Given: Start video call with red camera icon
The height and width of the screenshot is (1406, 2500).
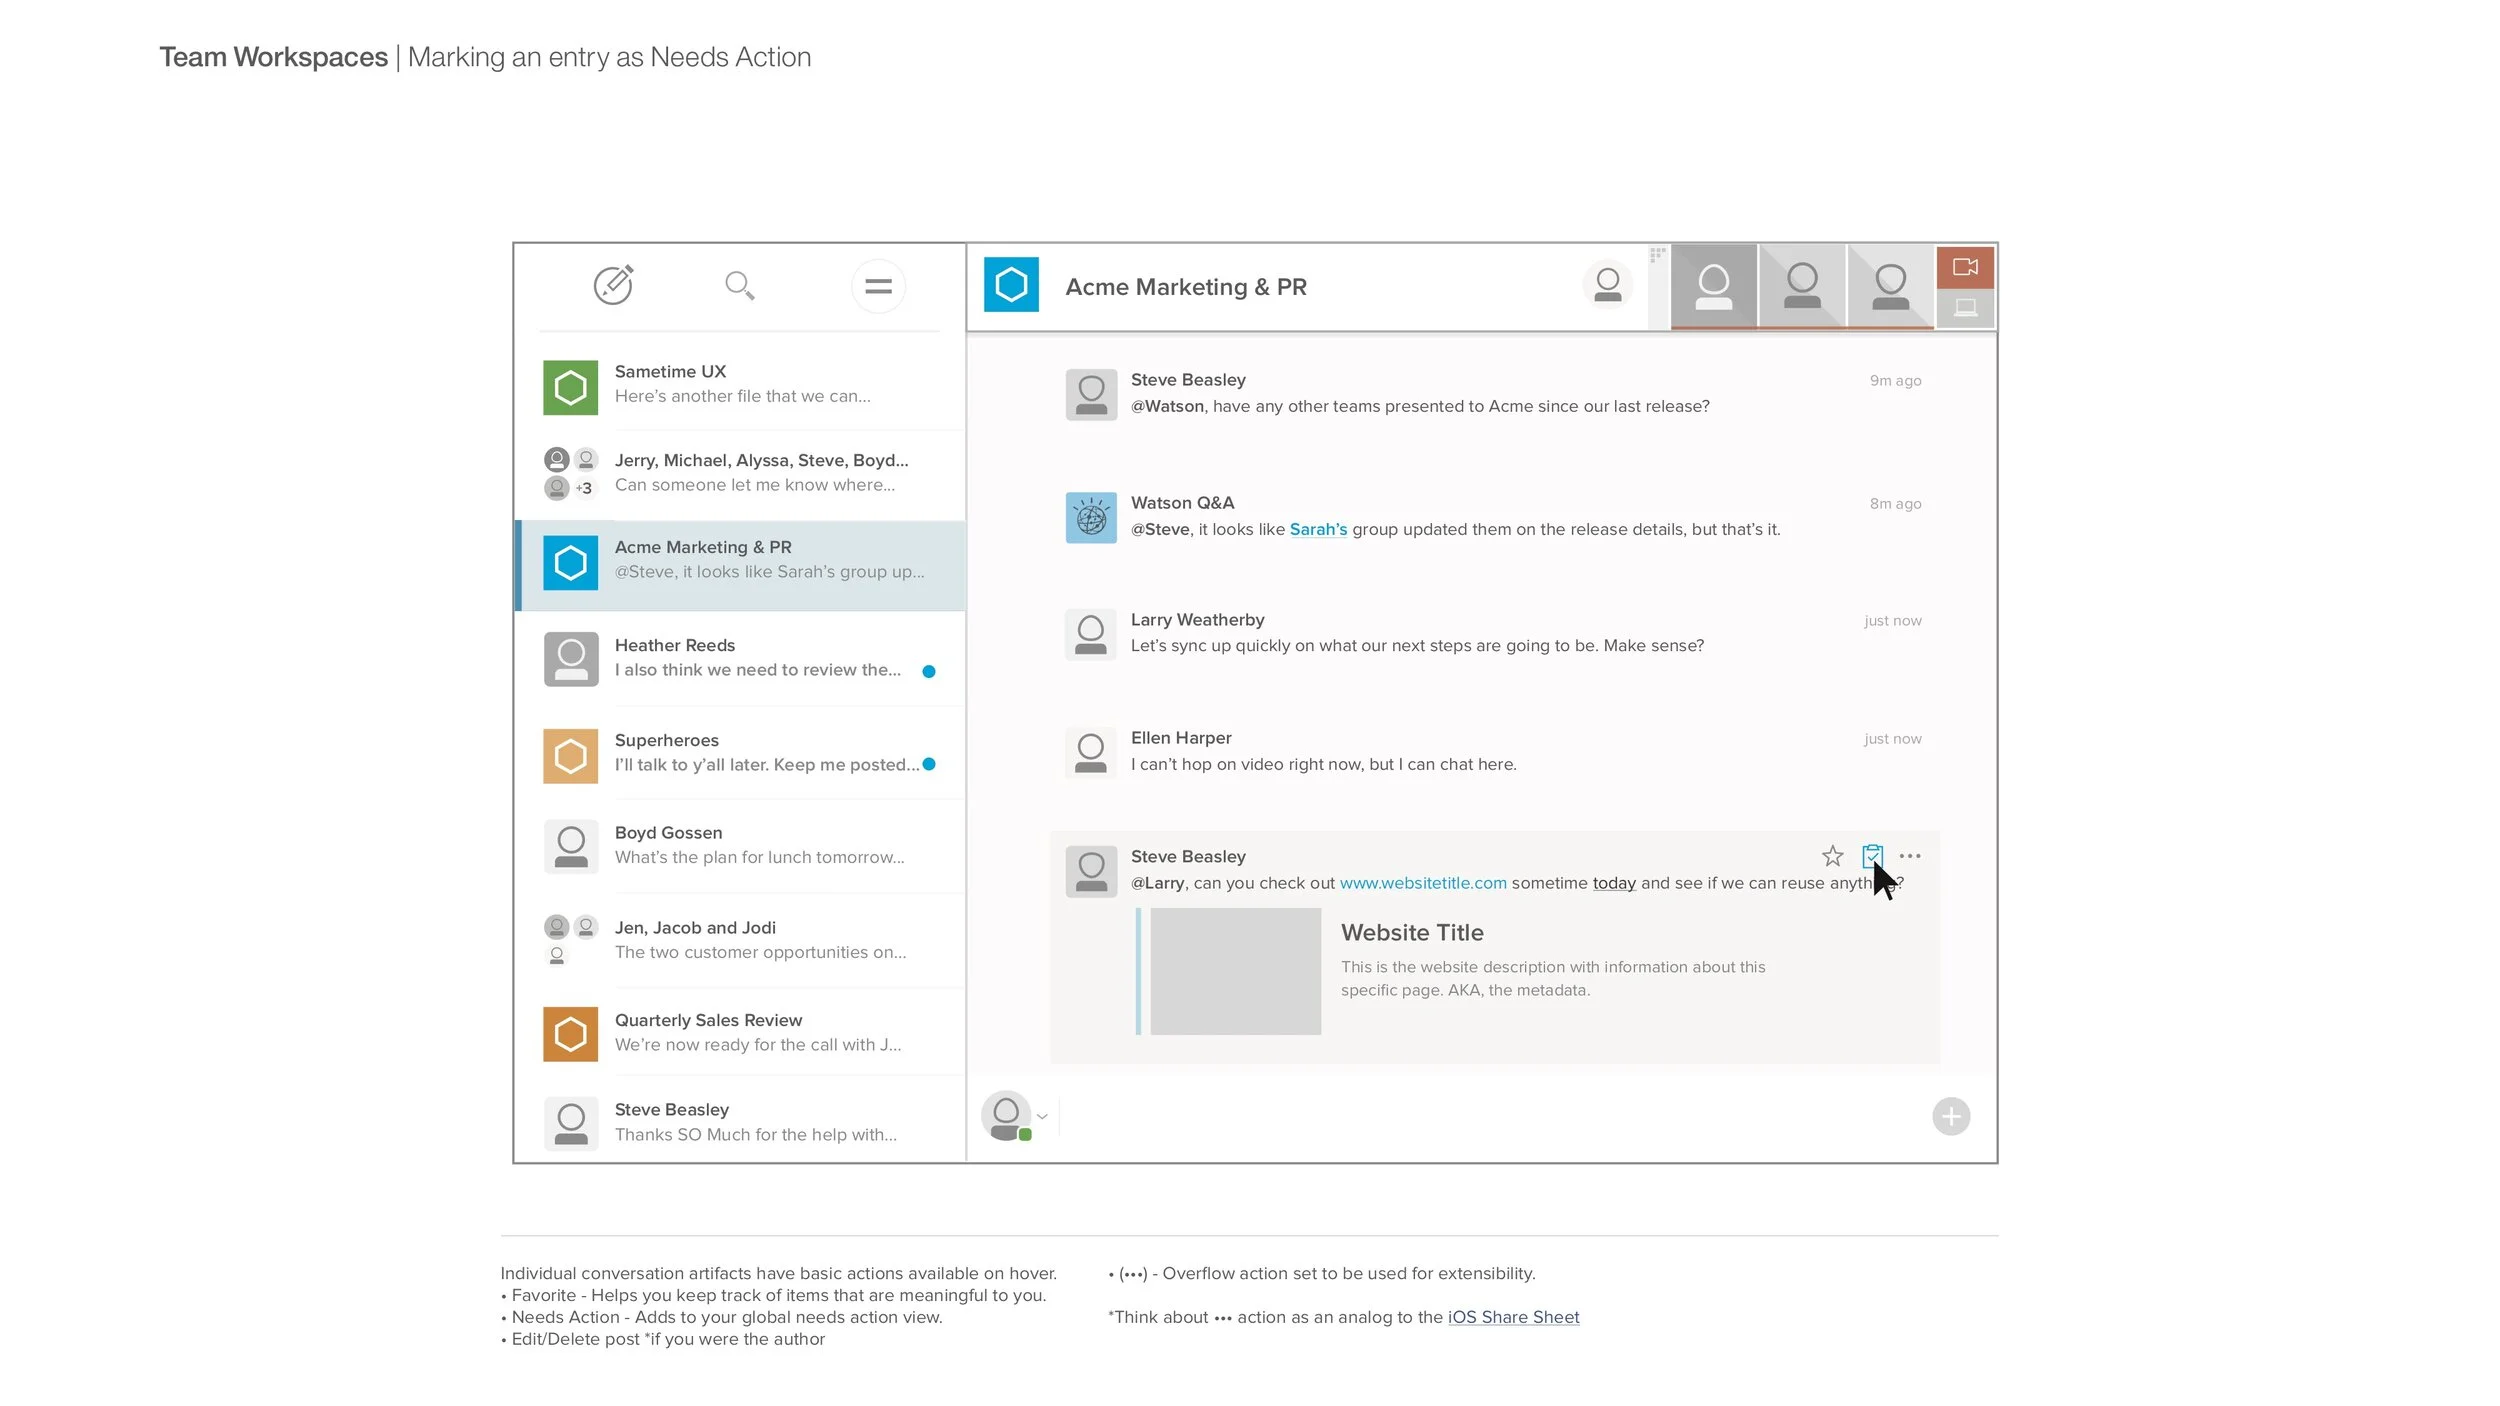Looking at the screenshot, I should pyautogui.click(x=1965, y=267).
